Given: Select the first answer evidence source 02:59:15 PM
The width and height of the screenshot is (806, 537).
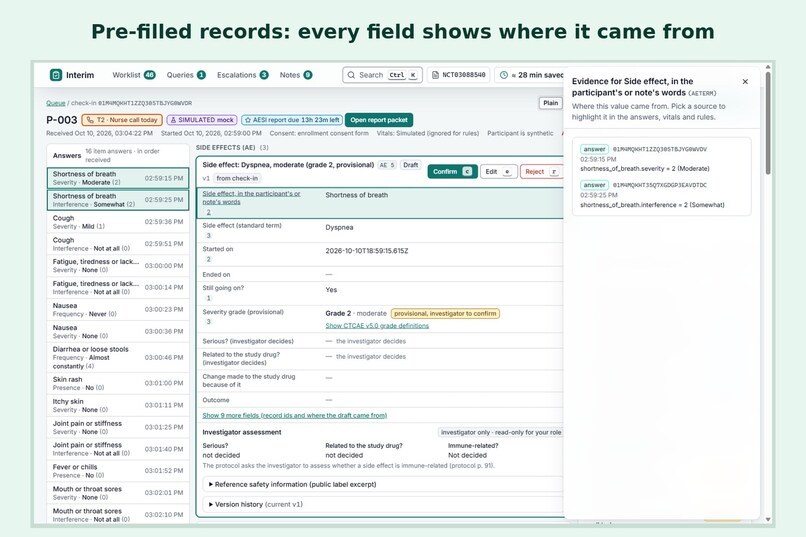Looking at the screenshot, I should pyautogui.click(x=661, y=158).
